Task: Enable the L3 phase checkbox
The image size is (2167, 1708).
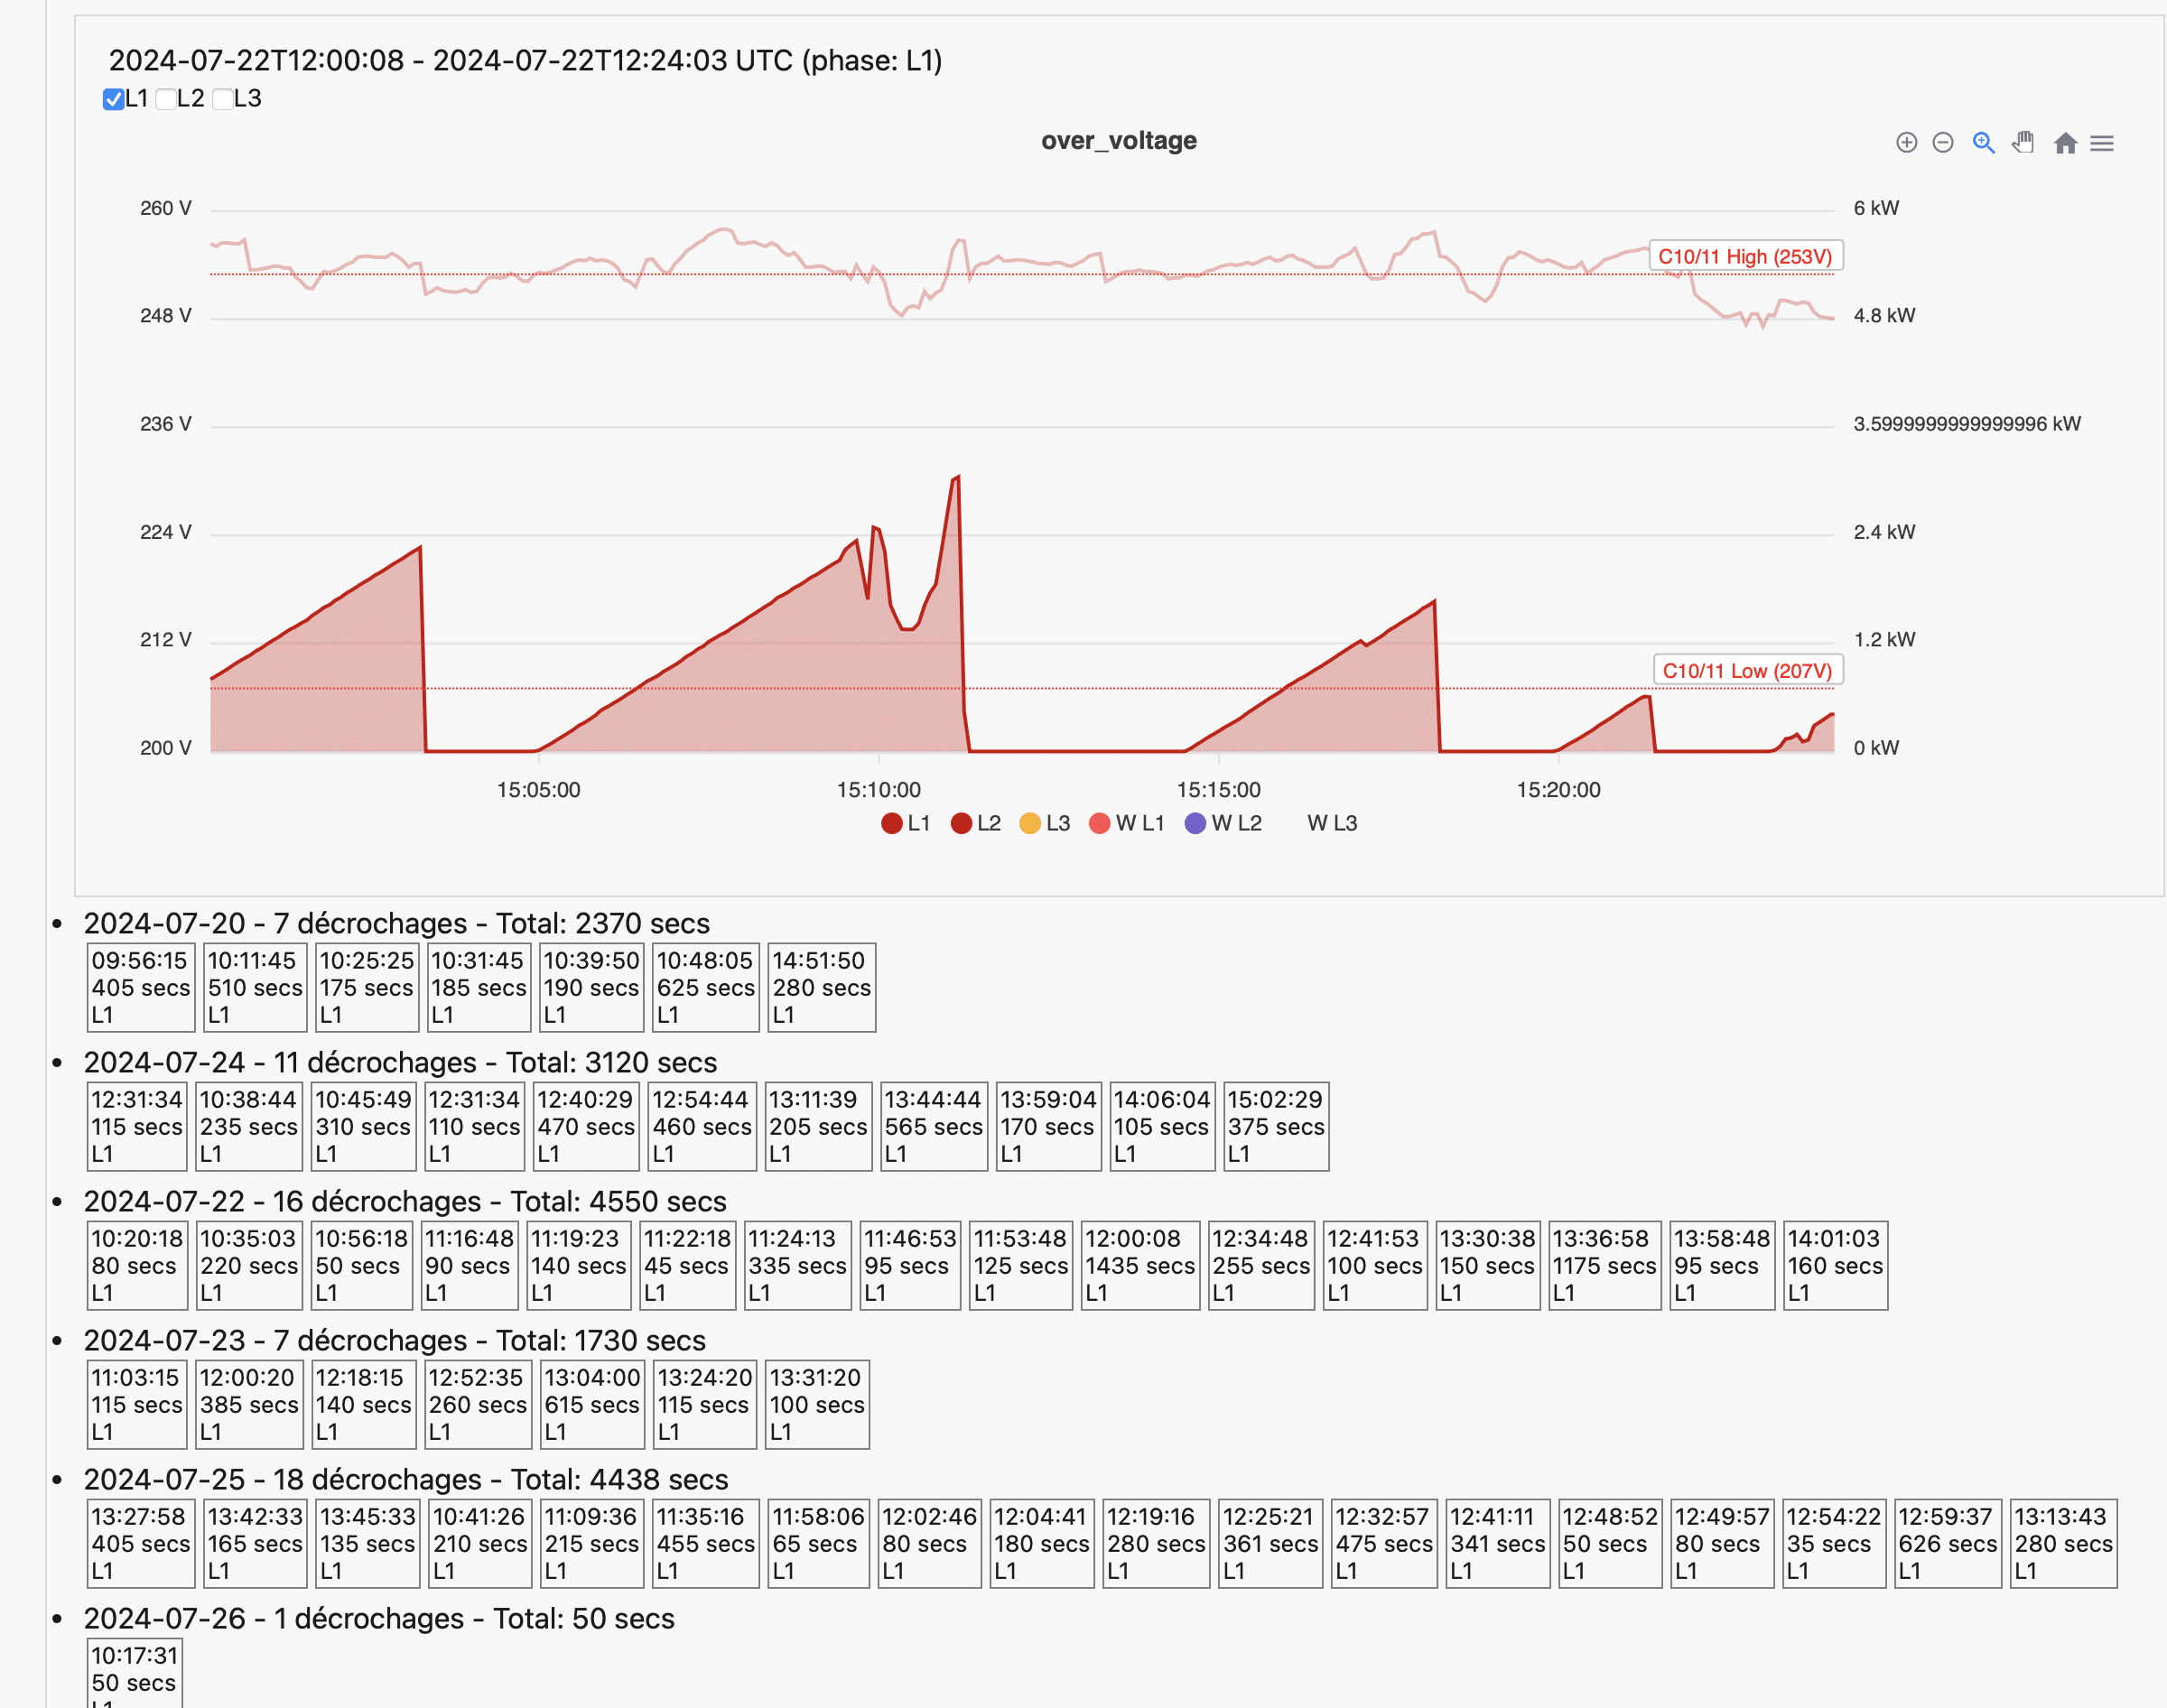Action: point(223,99)
